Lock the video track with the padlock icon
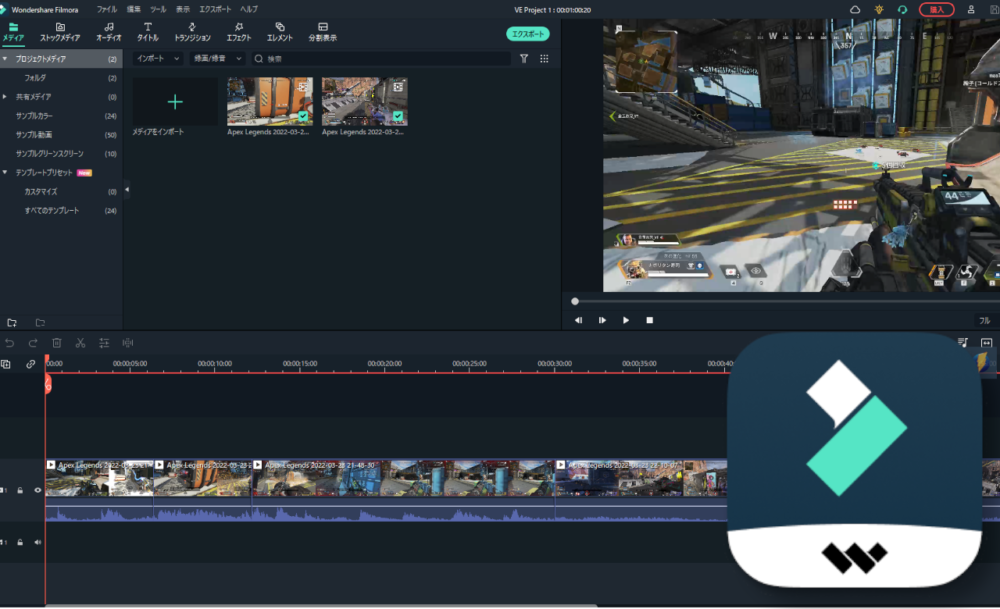Viewport: 1000px width, 609px height. 20,490
